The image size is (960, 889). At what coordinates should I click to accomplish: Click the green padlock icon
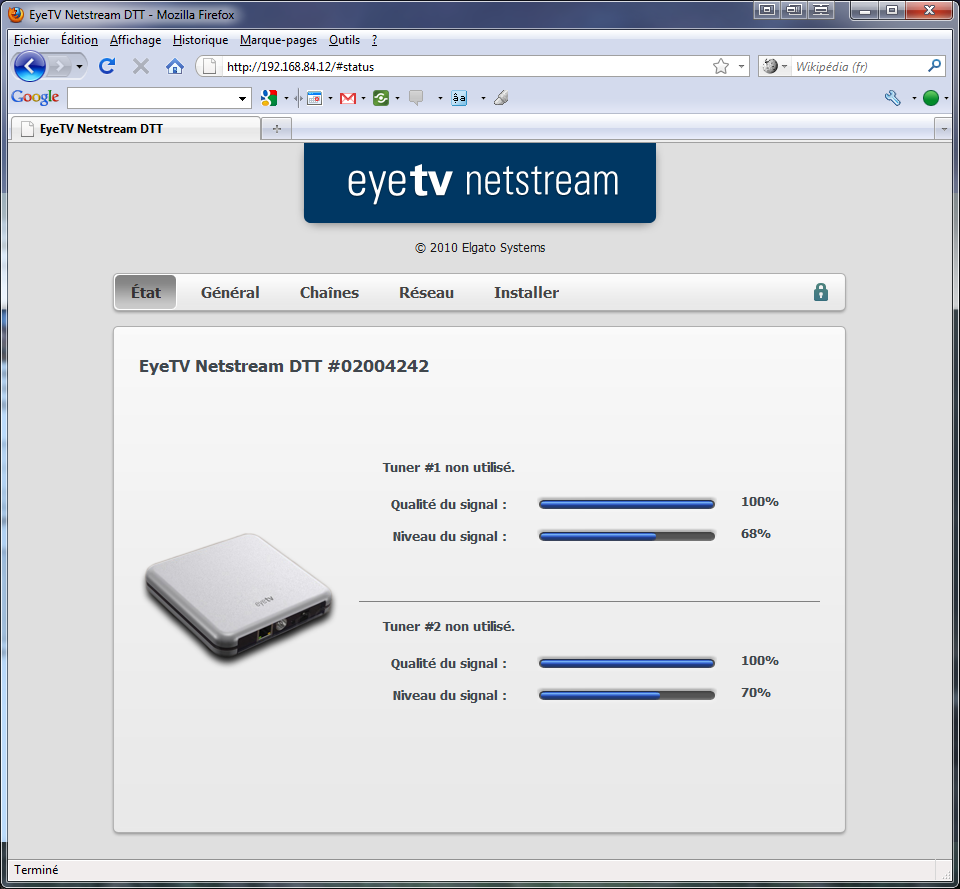click(820, 292)
